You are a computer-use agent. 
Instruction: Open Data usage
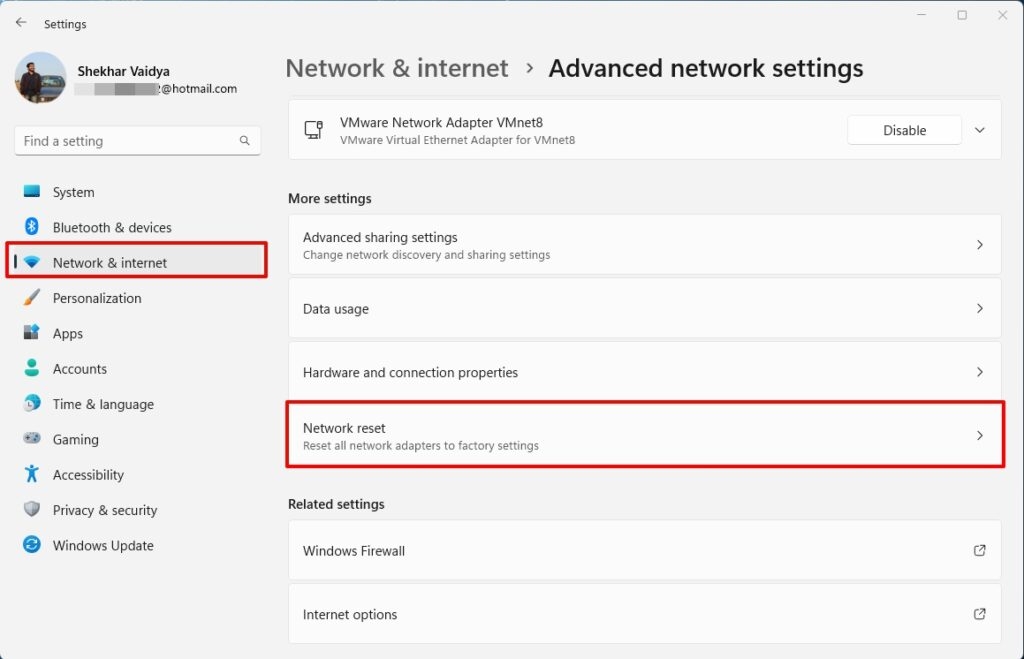[645, 308]
